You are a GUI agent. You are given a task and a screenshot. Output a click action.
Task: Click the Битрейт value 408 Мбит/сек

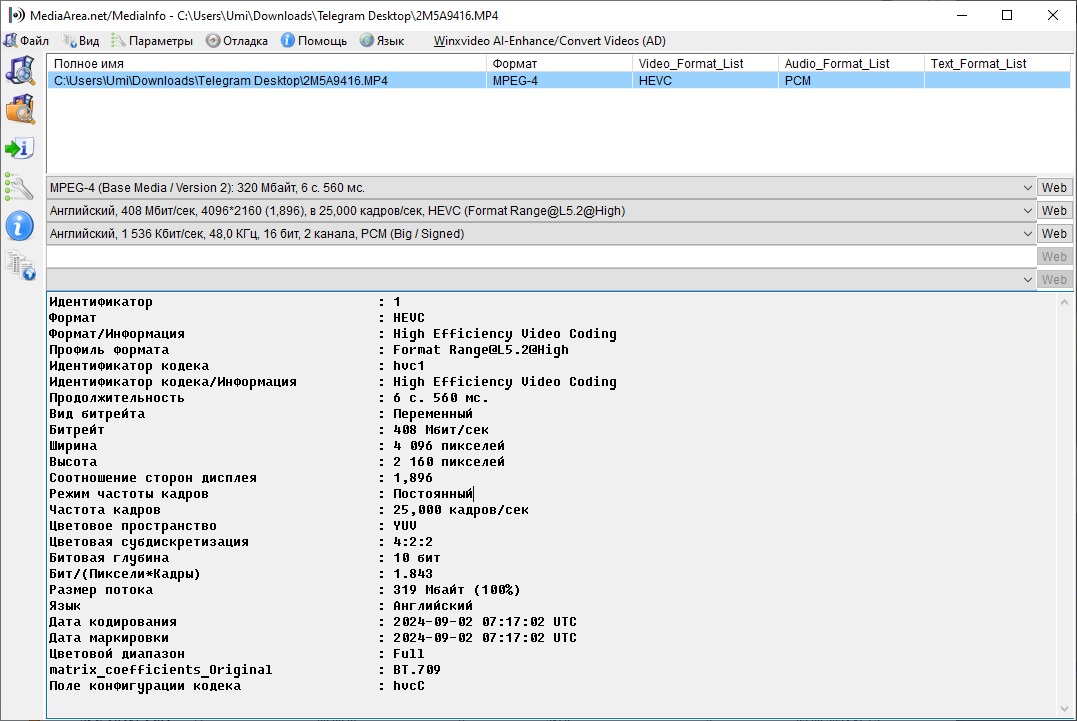441,430
